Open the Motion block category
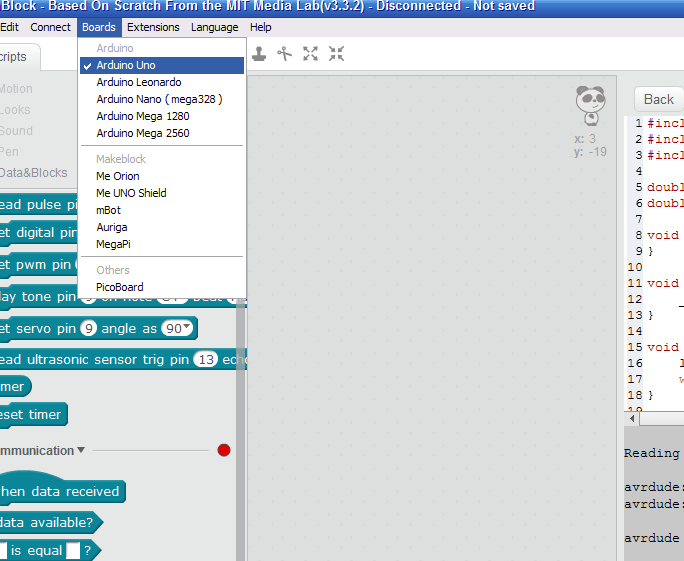The height and width of the screenshot is (561, 684). point(16,89)
